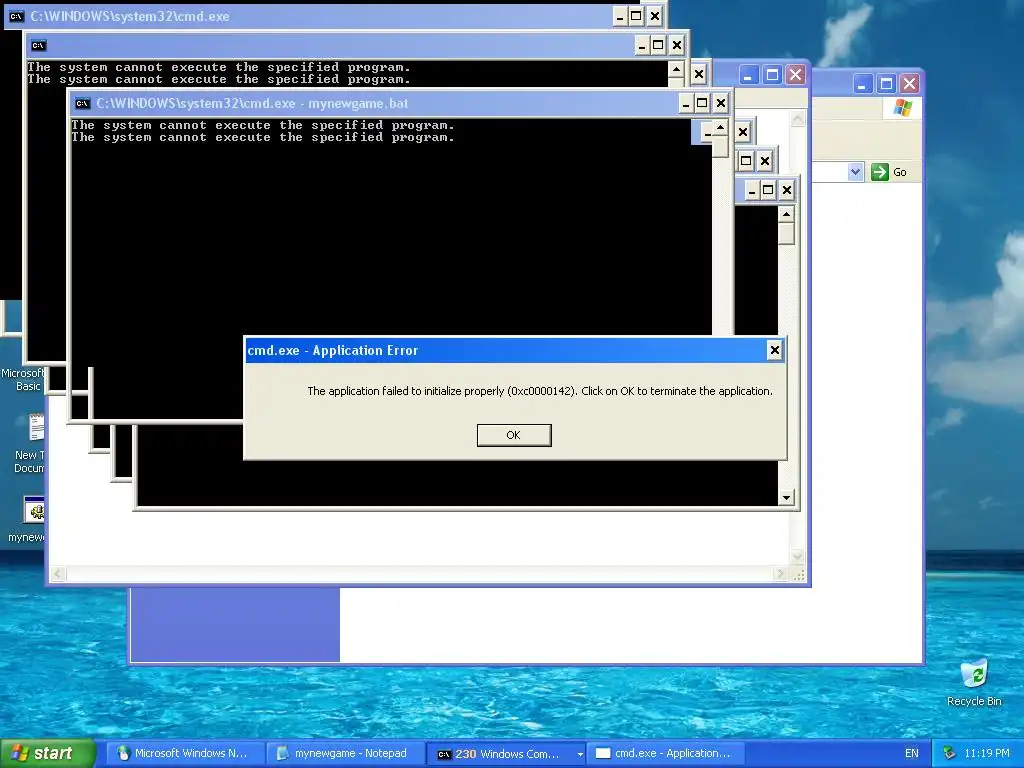1024x768 pixels.
Task: Expand the address bar dropdown arrow
Action: (x=856, y=172)
